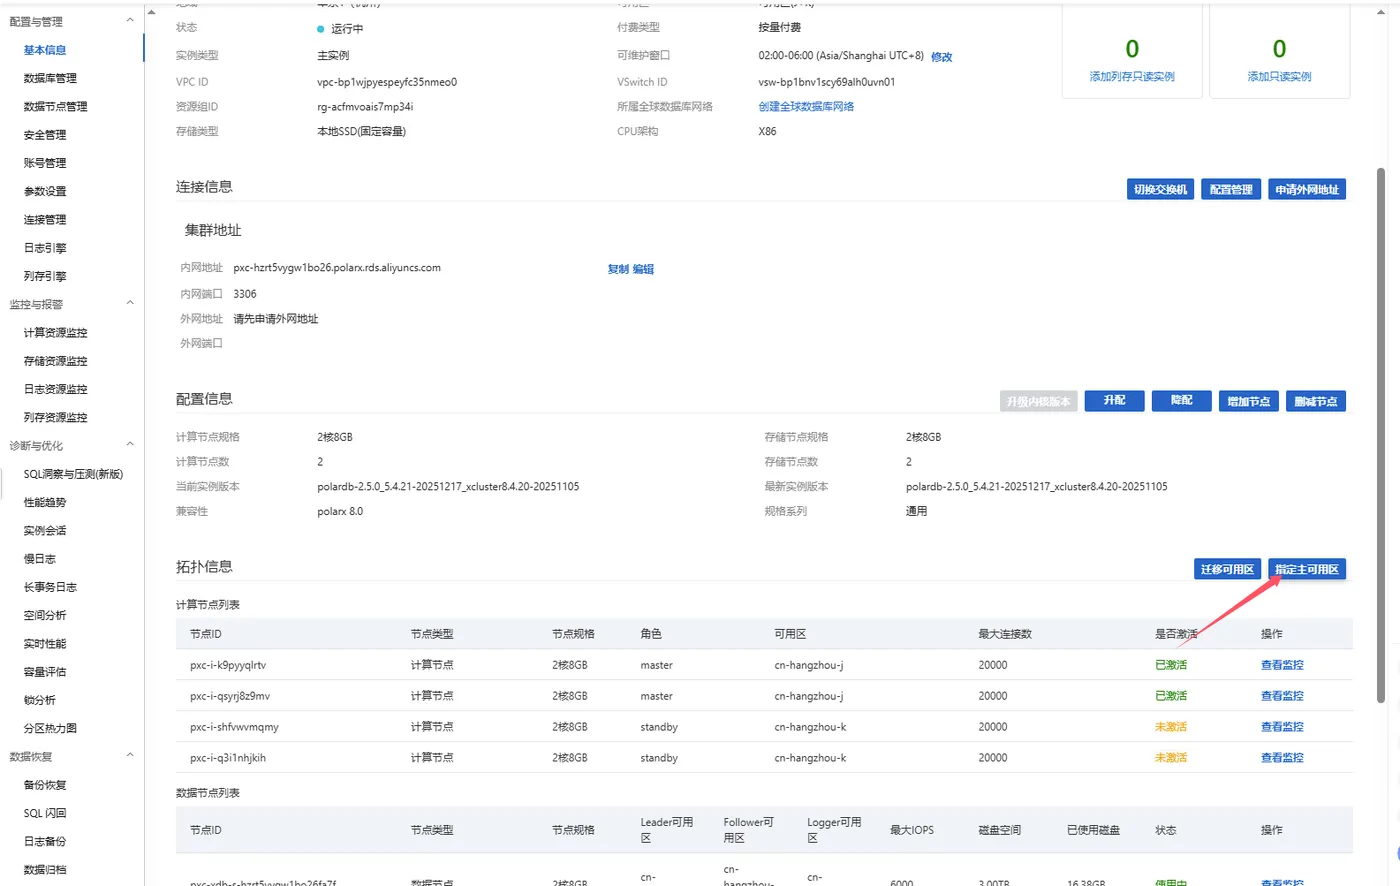Navigate to 参数设置
The height and width of the screenshot is (886, 1400).
point(45,191)
